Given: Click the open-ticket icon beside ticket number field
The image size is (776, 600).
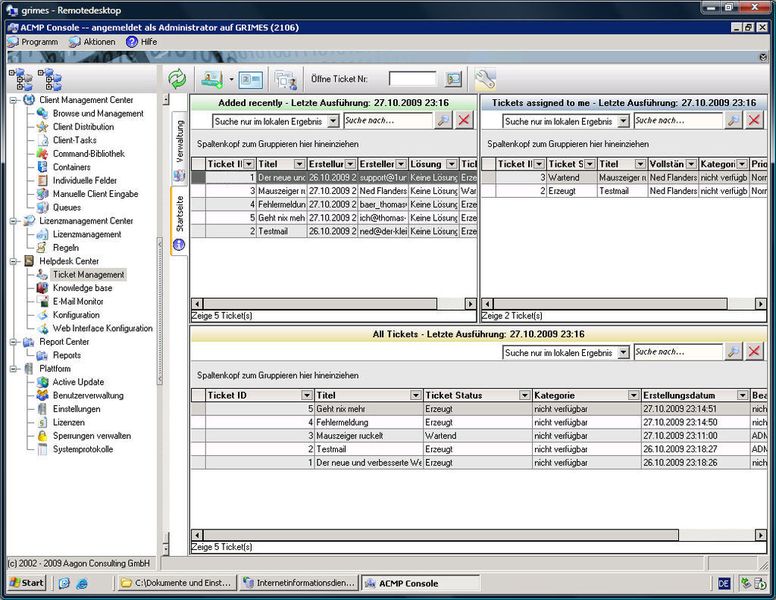Looking at the screenshot, I should tap(454, 79).
